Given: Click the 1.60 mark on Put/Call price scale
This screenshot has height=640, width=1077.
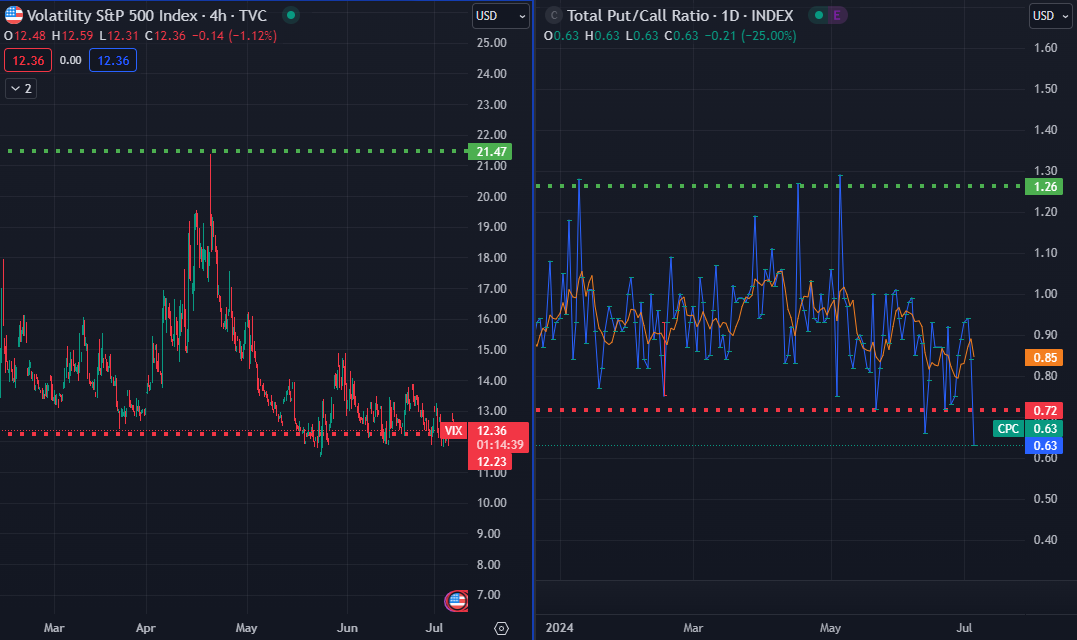Looking at the screenshot, I should pos(1045,47).
